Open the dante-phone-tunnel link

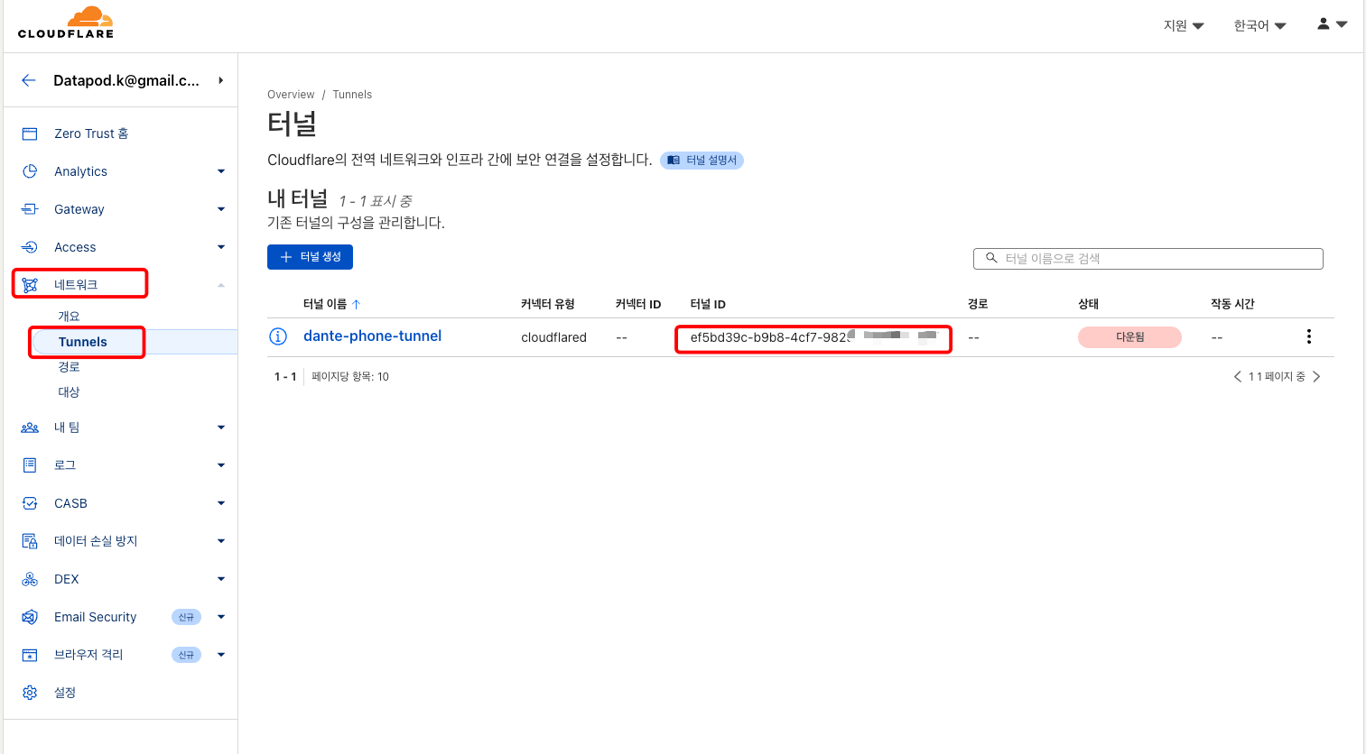[372, 336]
